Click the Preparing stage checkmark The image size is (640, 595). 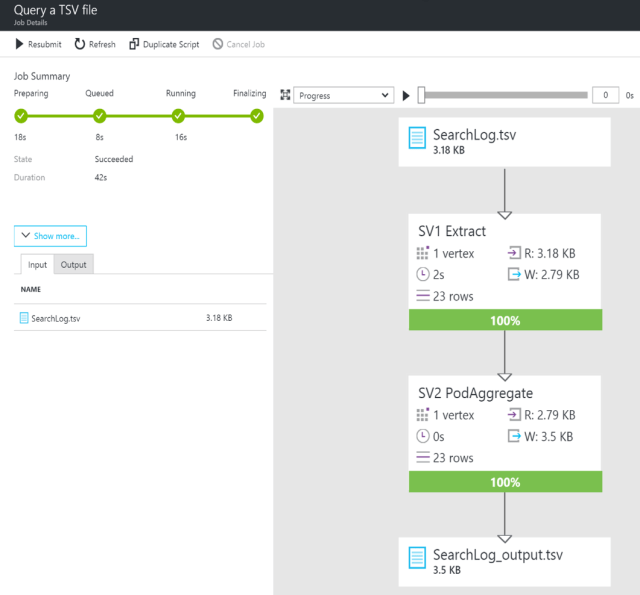coord(20,116)
